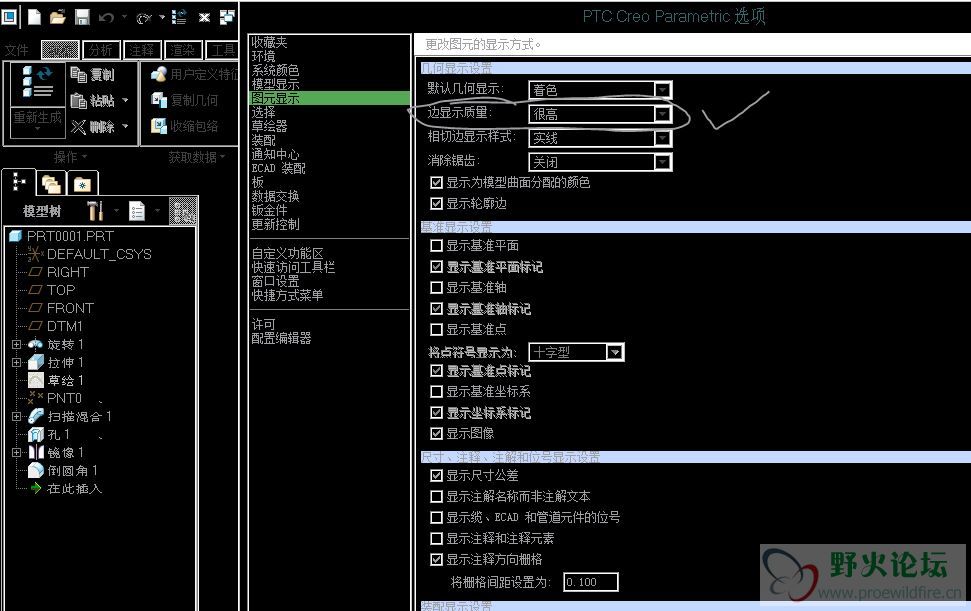Switch to the 分析 ribbon tab
The height and width of the screenshot is (611, 971).
[101, 50]
